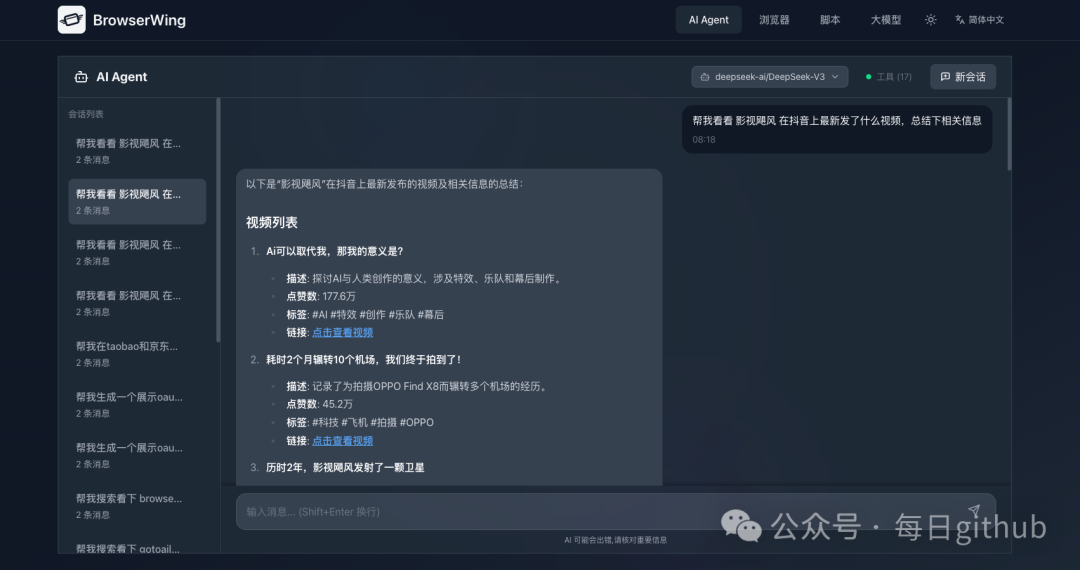1080x570 pixels.
Task: Click the chat area vertical scrollbar
Action: [1009, 134]
